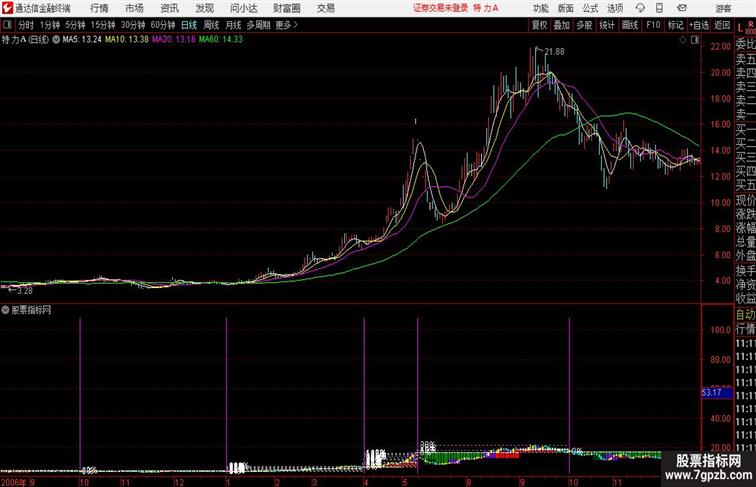Click the diamond icon above price axis
Image resolution: width=756 pixels, height=487 pixels.
[x=683, y=40]
